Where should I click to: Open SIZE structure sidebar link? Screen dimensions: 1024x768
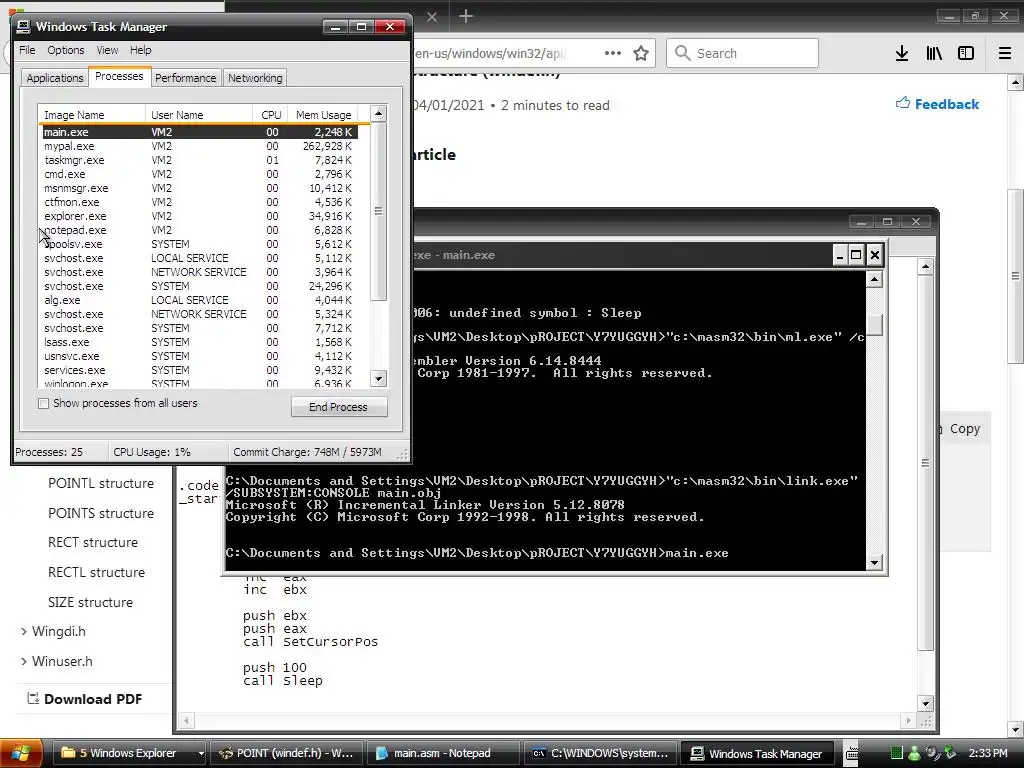(x=90, y=602)
